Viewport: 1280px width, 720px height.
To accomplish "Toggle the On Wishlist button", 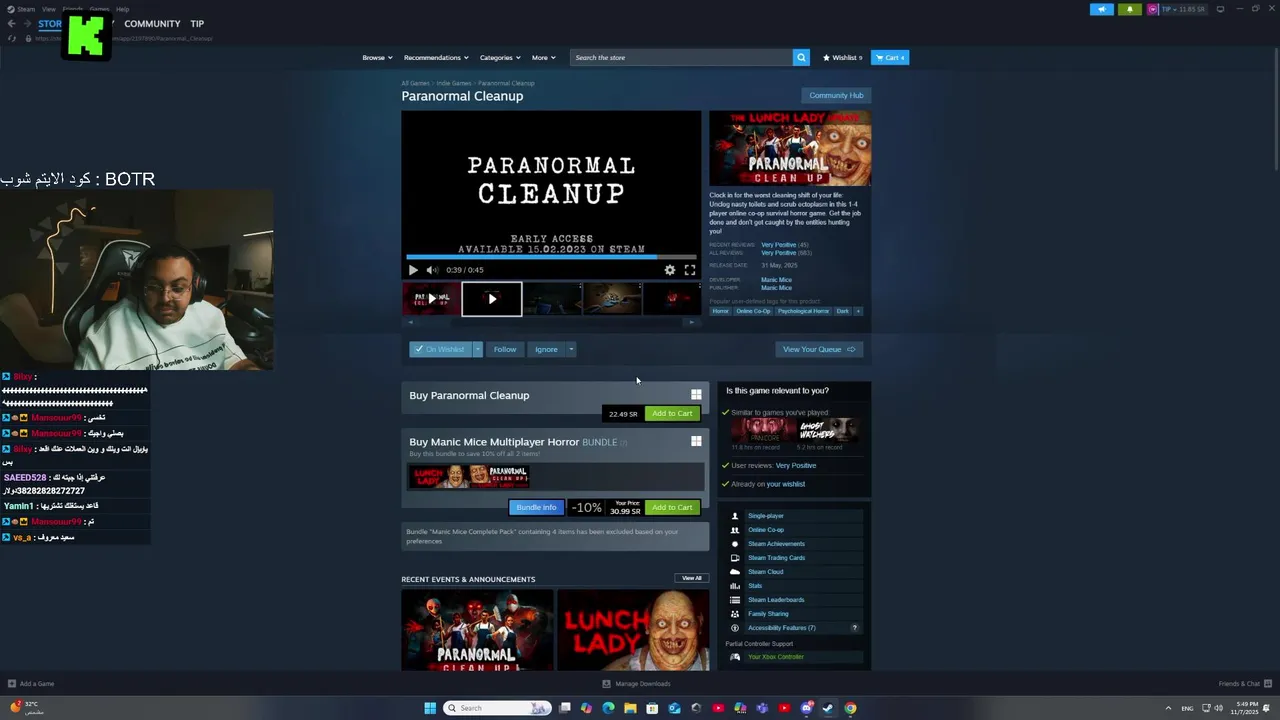I will (x=440, y=349).
